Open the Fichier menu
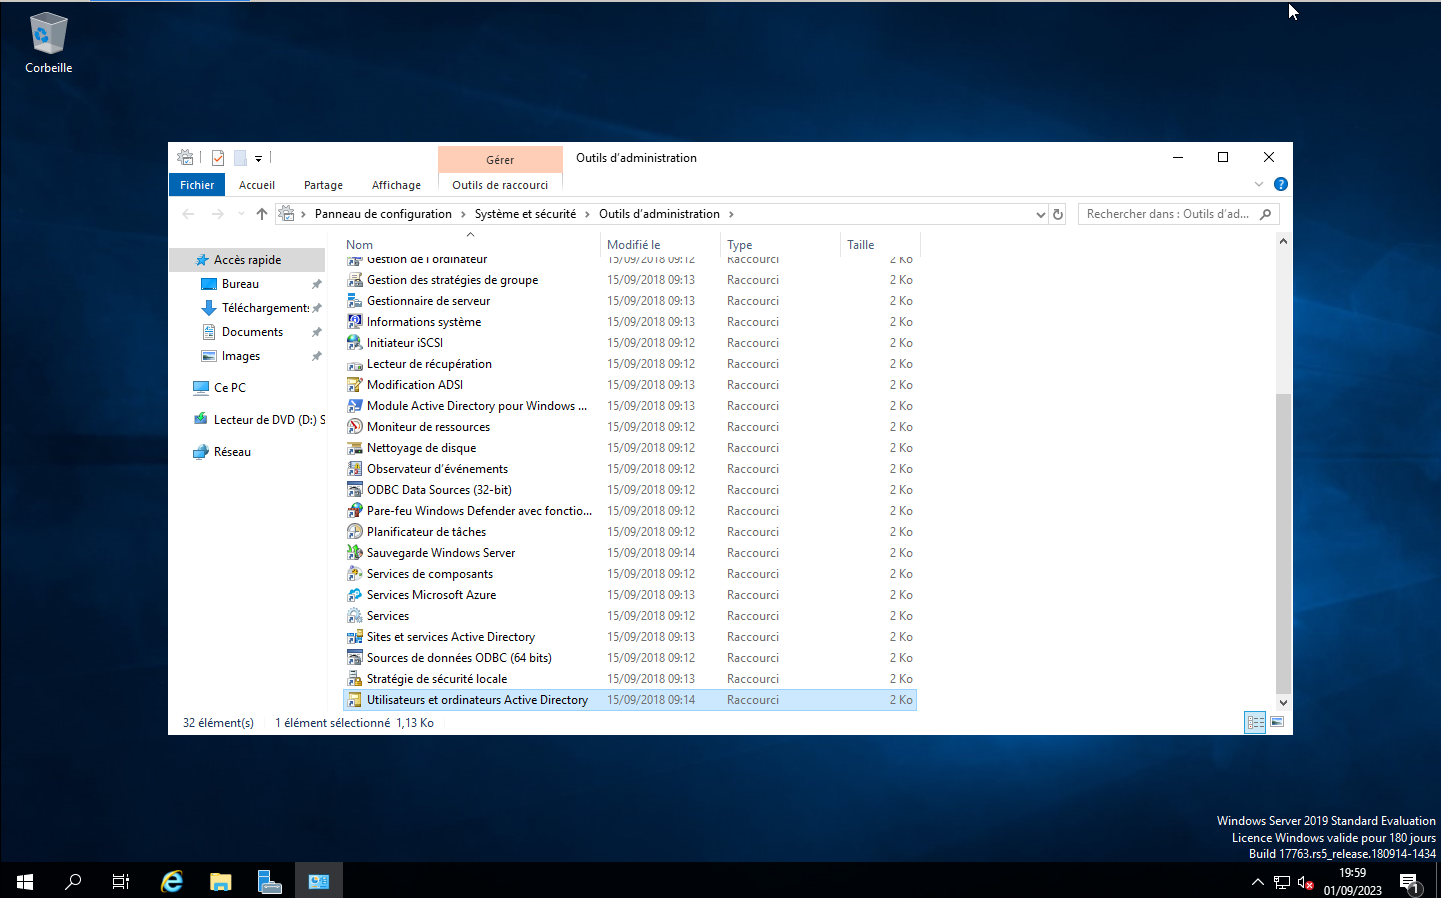1441x898 pixels. click(197, 185)
